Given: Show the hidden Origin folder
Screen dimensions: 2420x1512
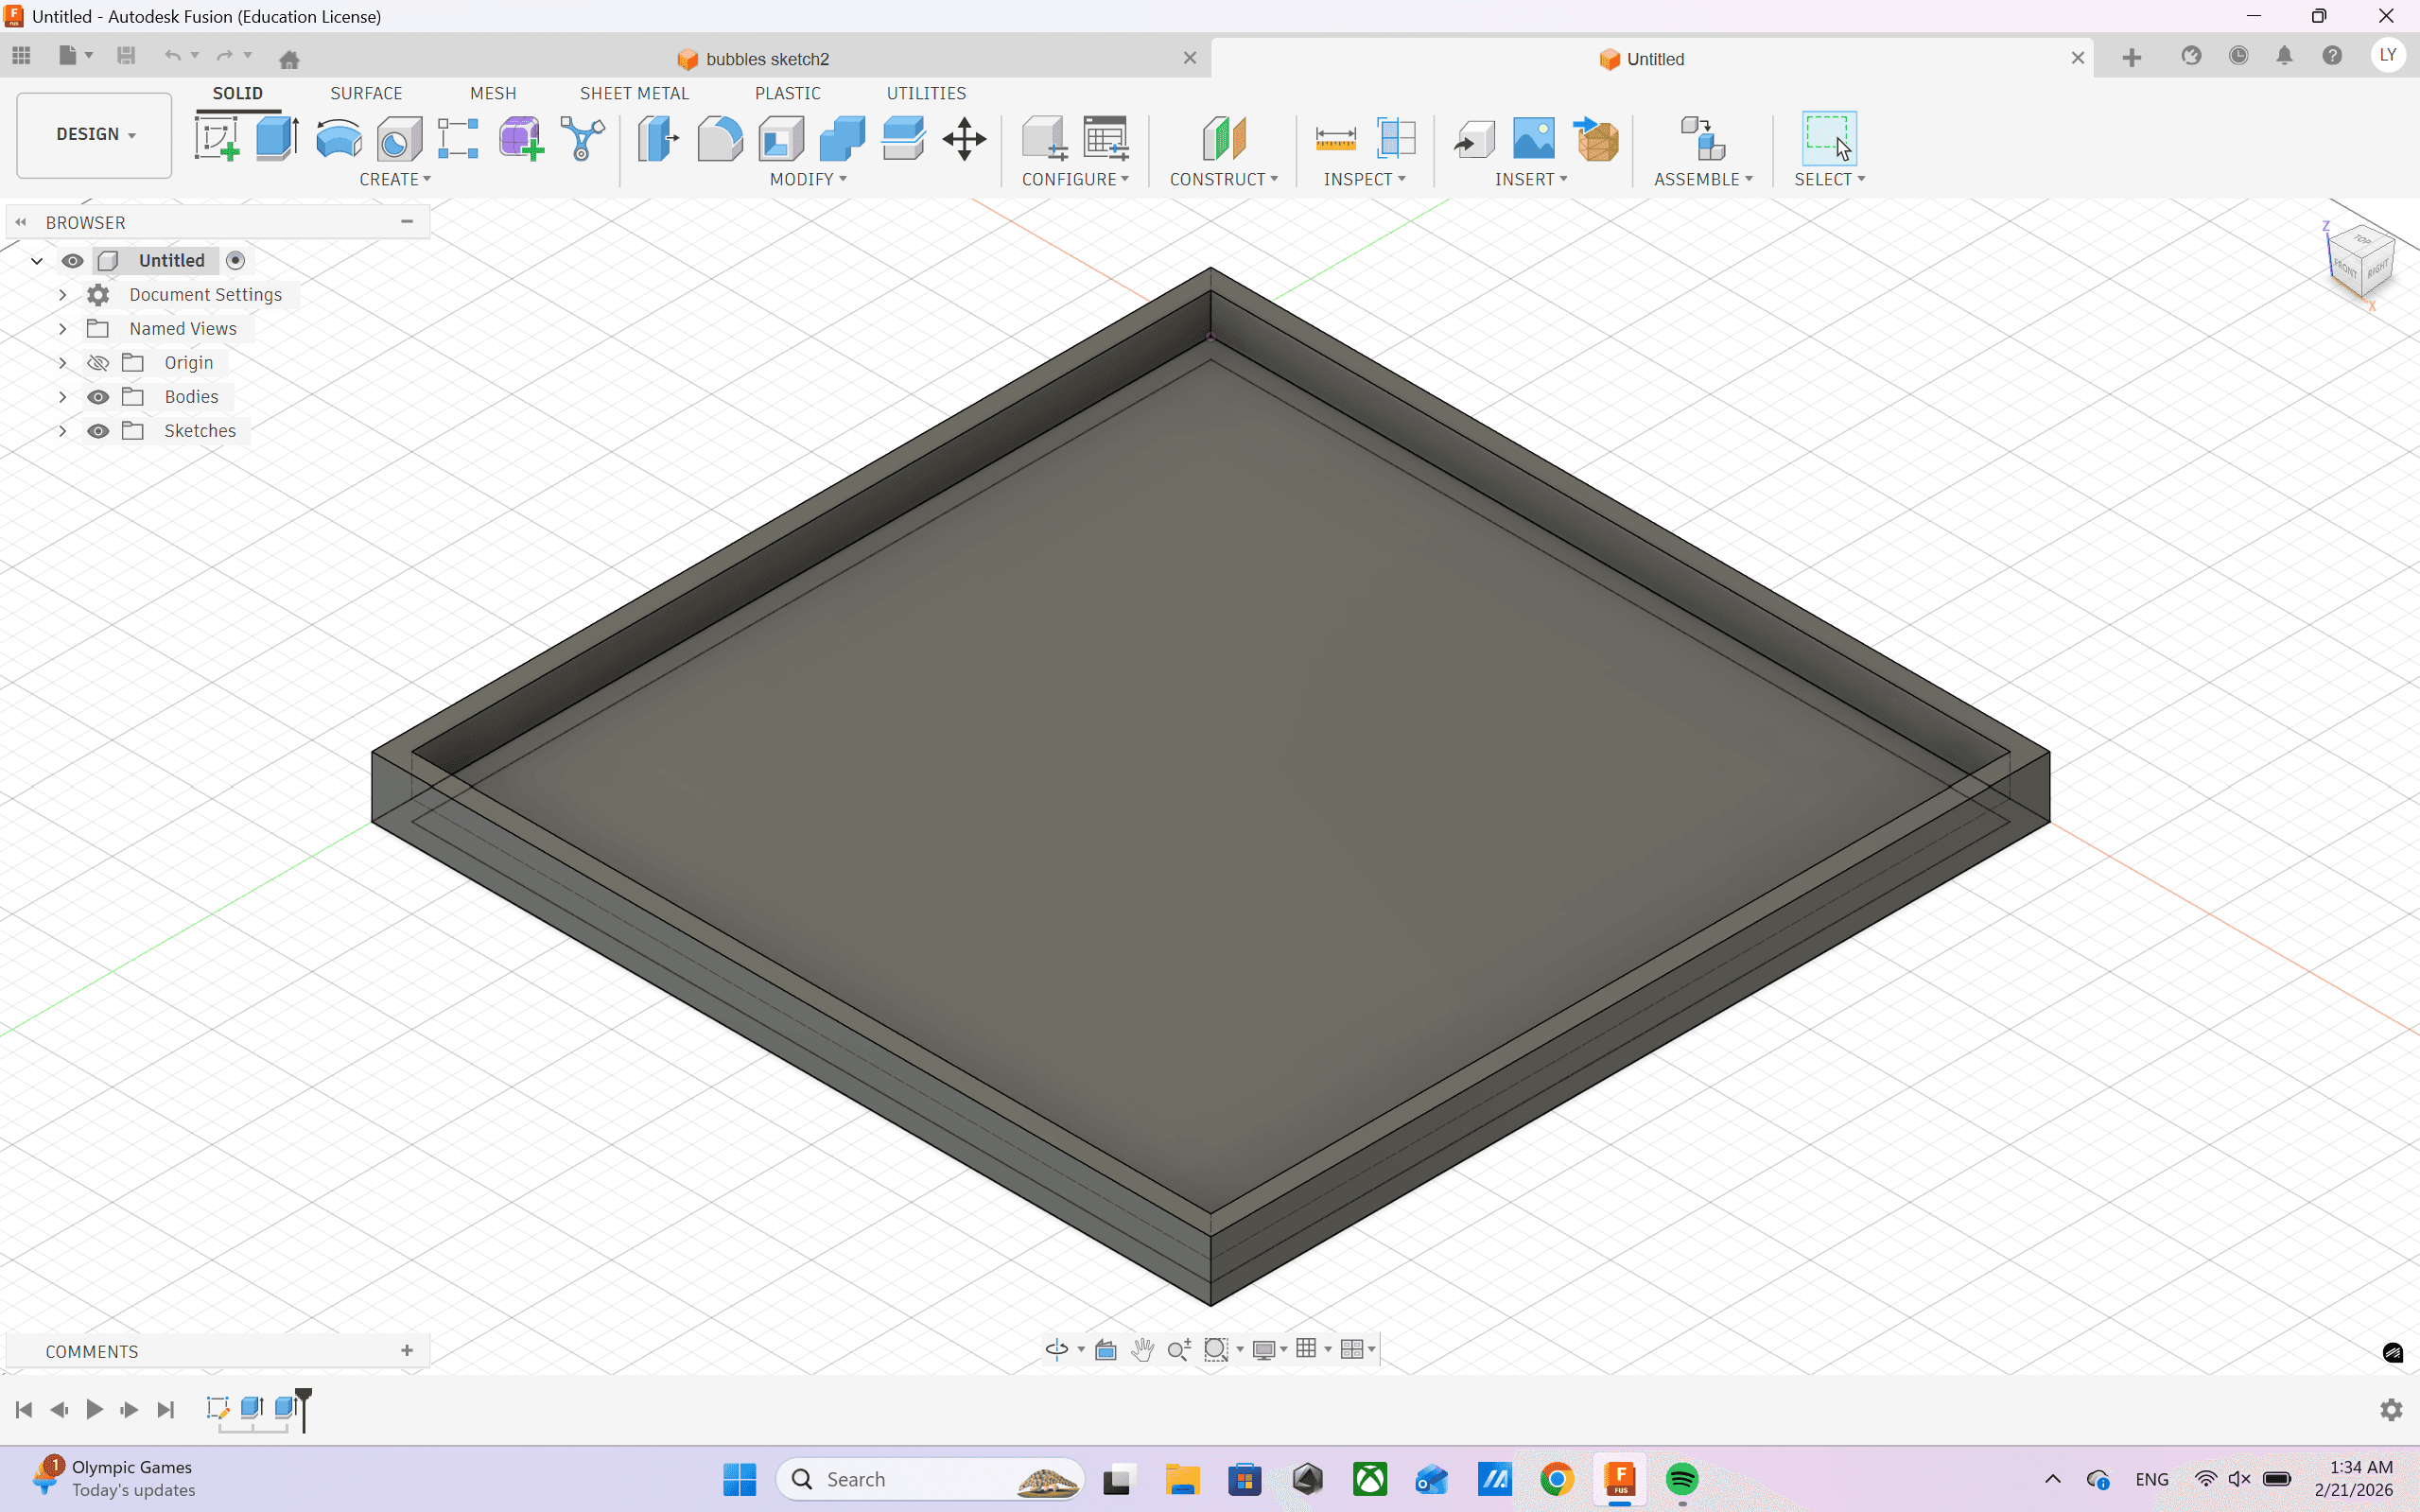Looking at the screenshot, I should click(98, 363).
